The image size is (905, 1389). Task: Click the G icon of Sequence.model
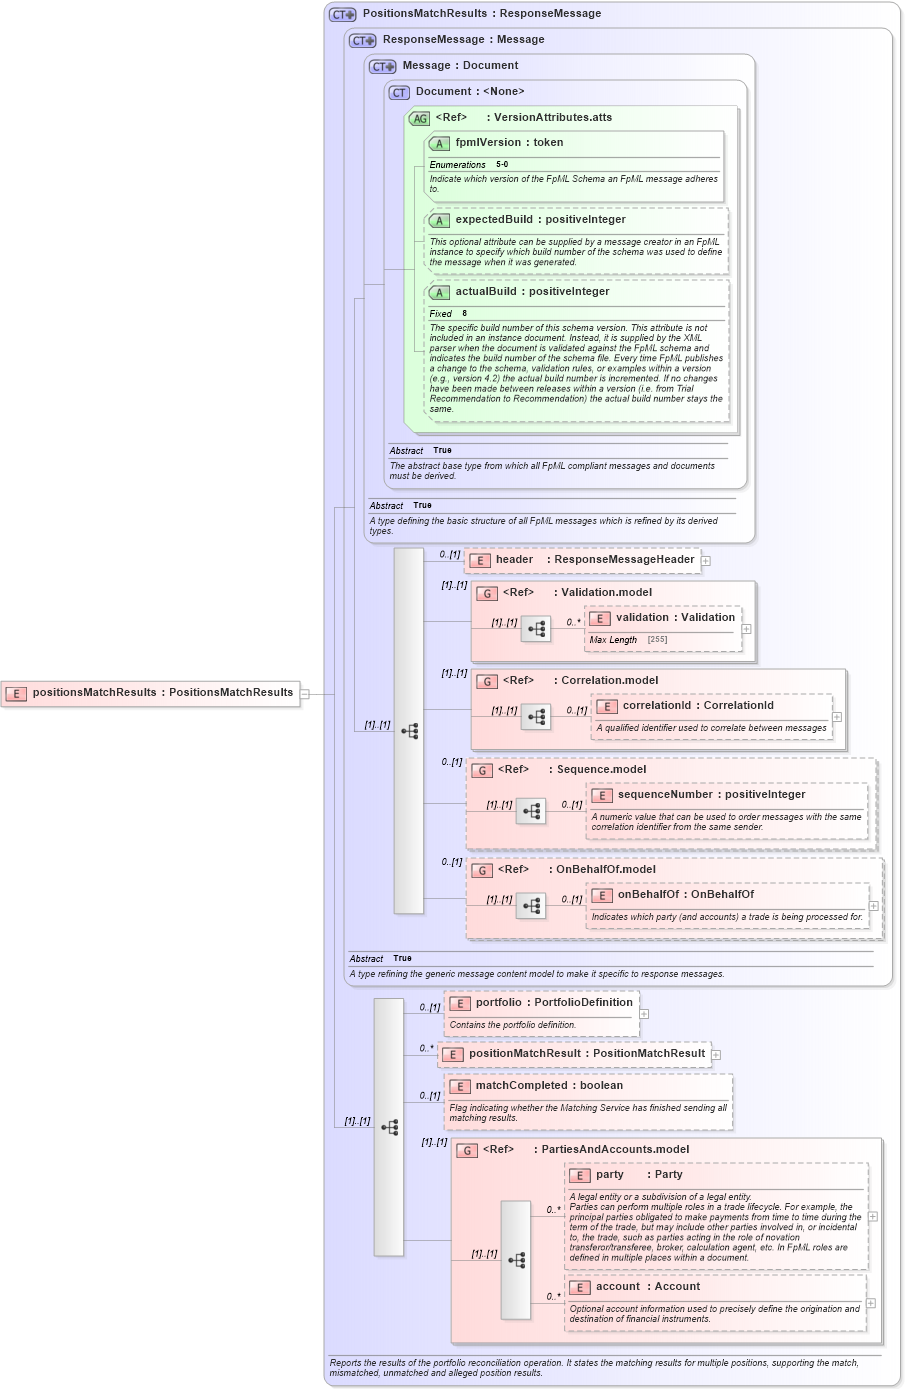(481, 770)
